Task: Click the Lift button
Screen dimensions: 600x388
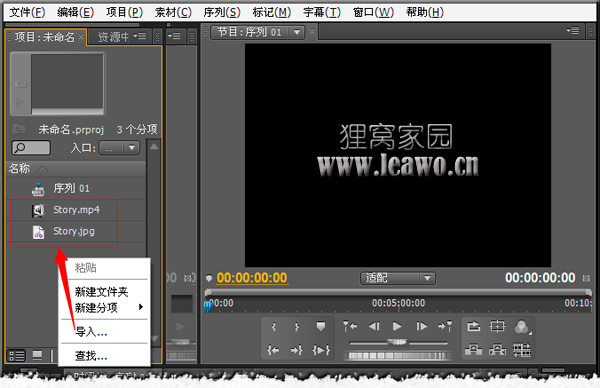Action: click(x=473, y=349)
